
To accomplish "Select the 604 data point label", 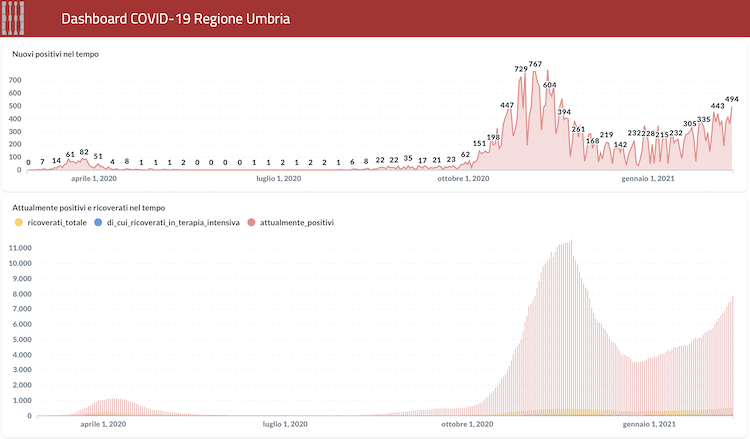I will click(549, 85).
